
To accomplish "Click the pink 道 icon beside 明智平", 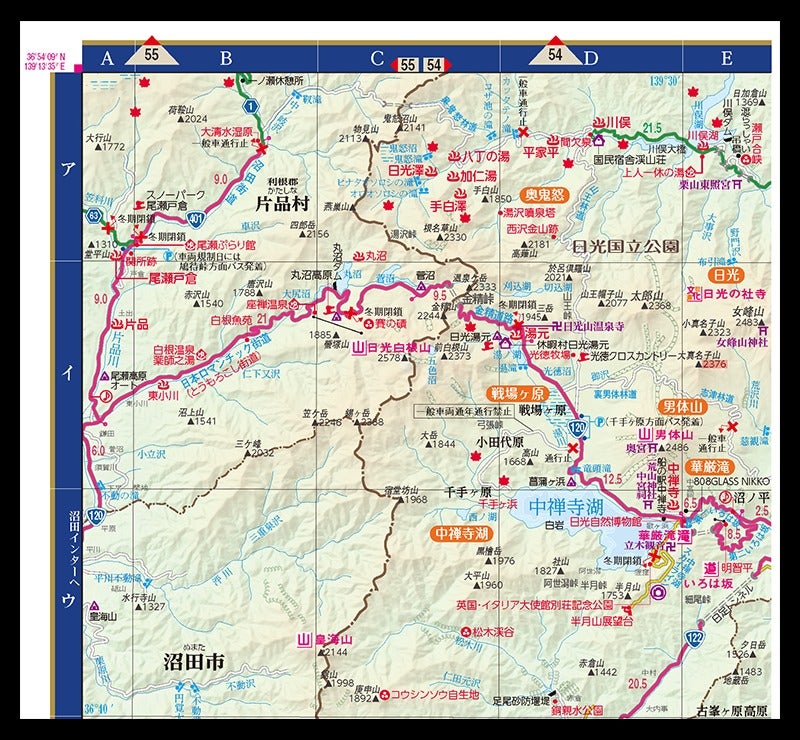I will tap(711, 568).
